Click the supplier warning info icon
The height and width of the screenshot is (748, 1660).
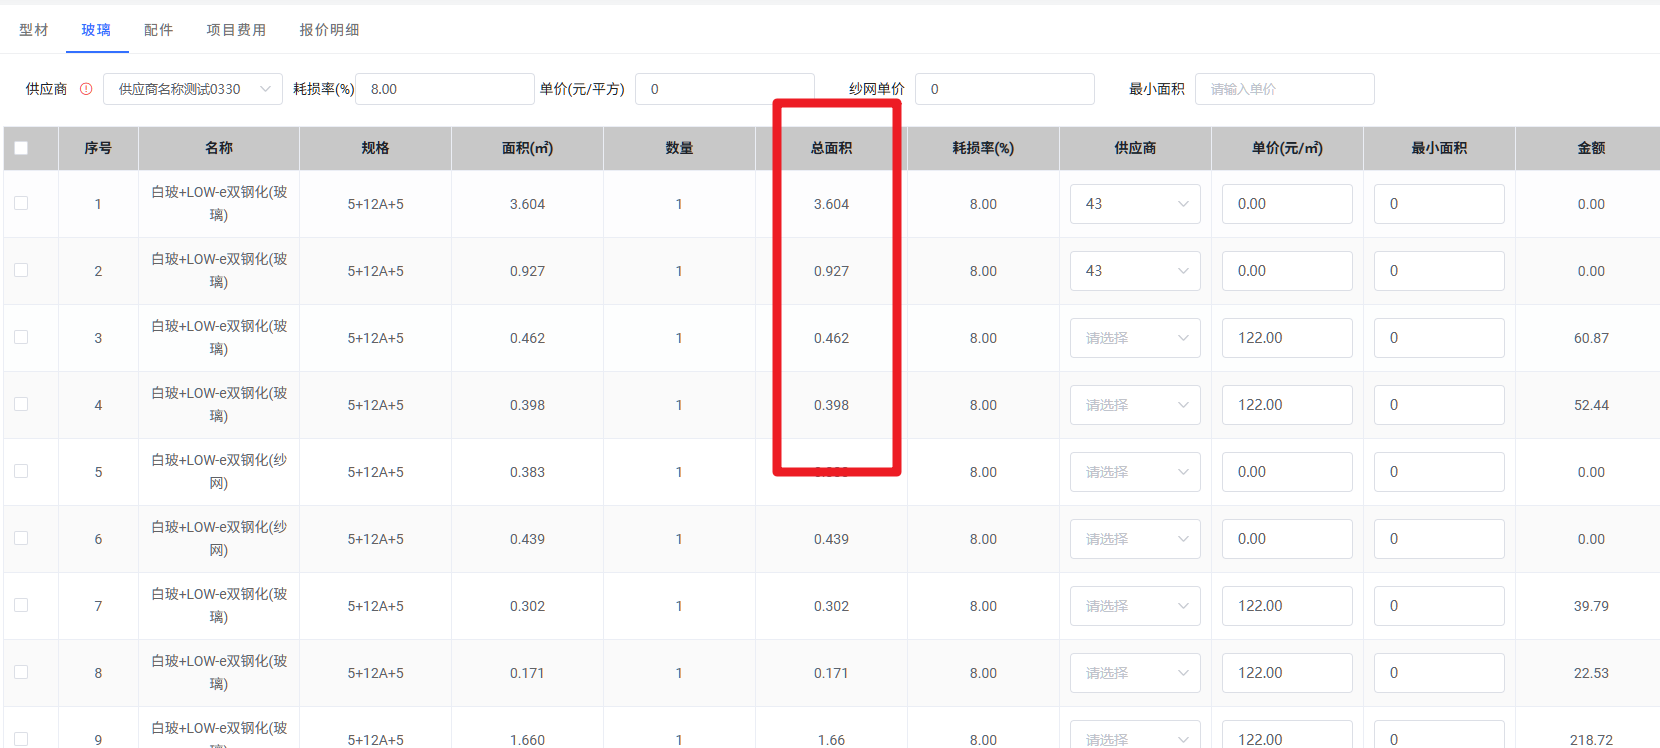click(x=86, y=89)
